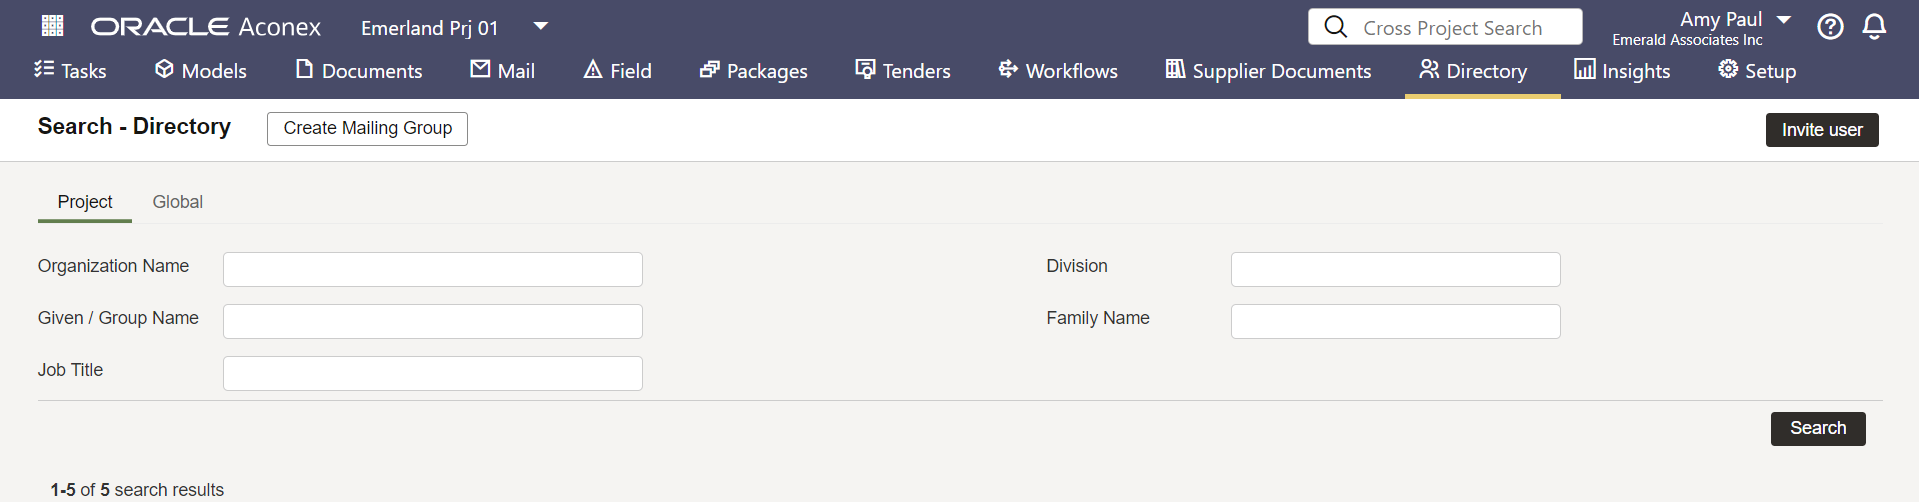Image resolution: width=1919 pixels, height=502 pixels.
Task: Navigate to the Field module
Action: pos(618,71)
